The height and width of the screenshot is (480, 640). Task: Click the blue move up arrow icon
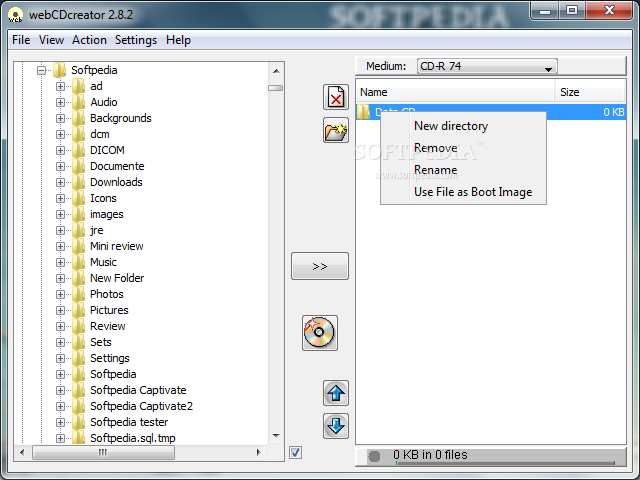[x=336, y=393]
